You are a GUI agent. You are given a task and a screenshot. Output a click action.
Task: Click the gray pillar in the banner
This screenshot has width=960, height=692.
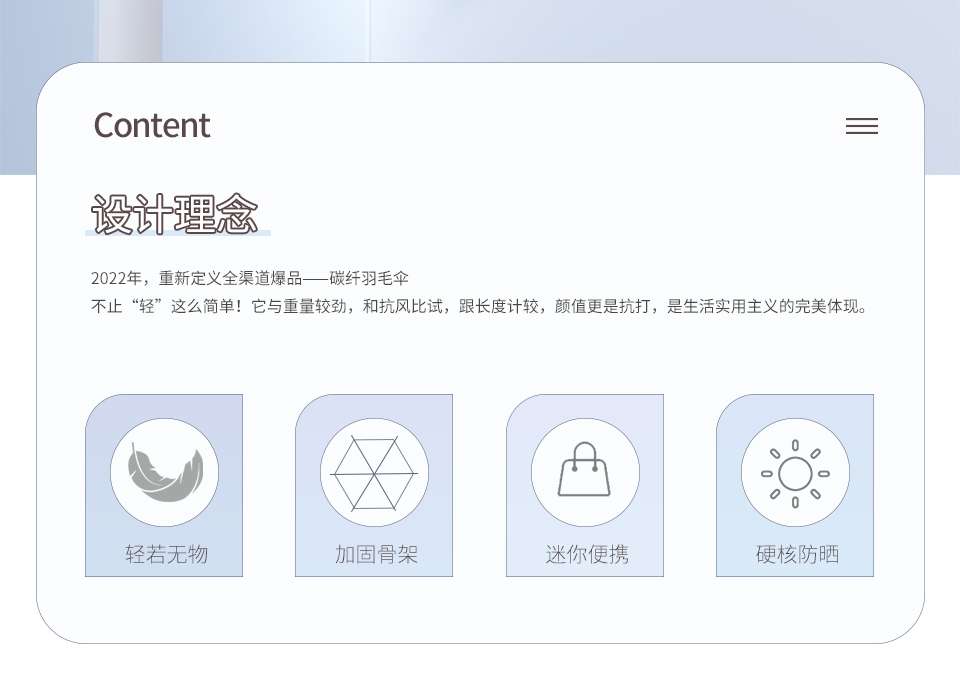point(130,31)
